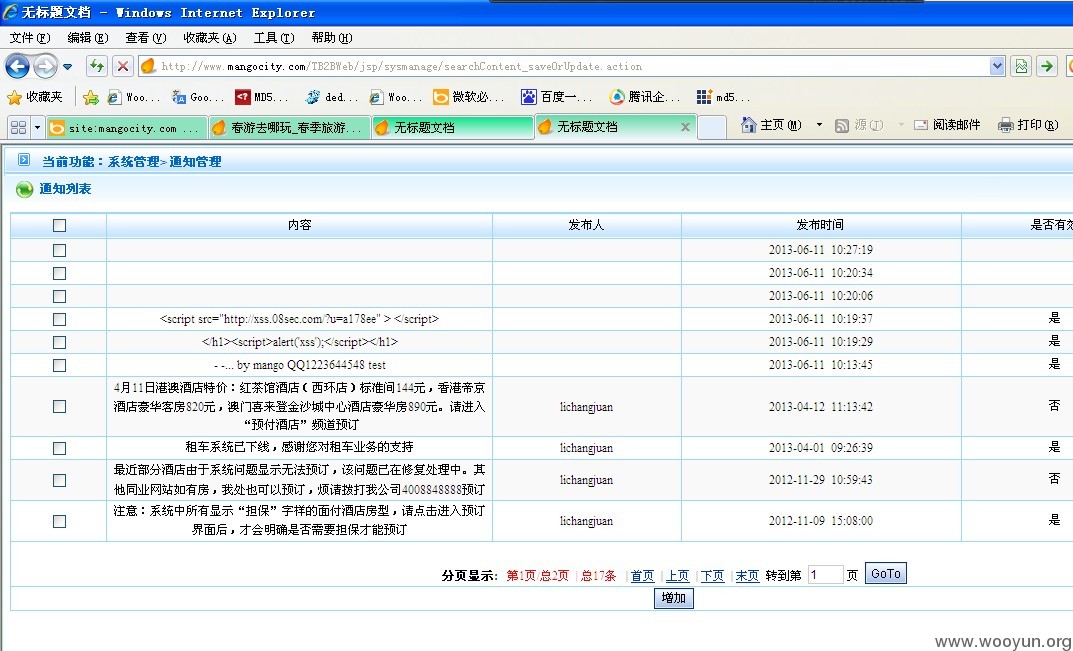Image resolution: width=1073 pixels, height=651 pixels.
Task: Open the 编辑 menu
Action: 88,38
